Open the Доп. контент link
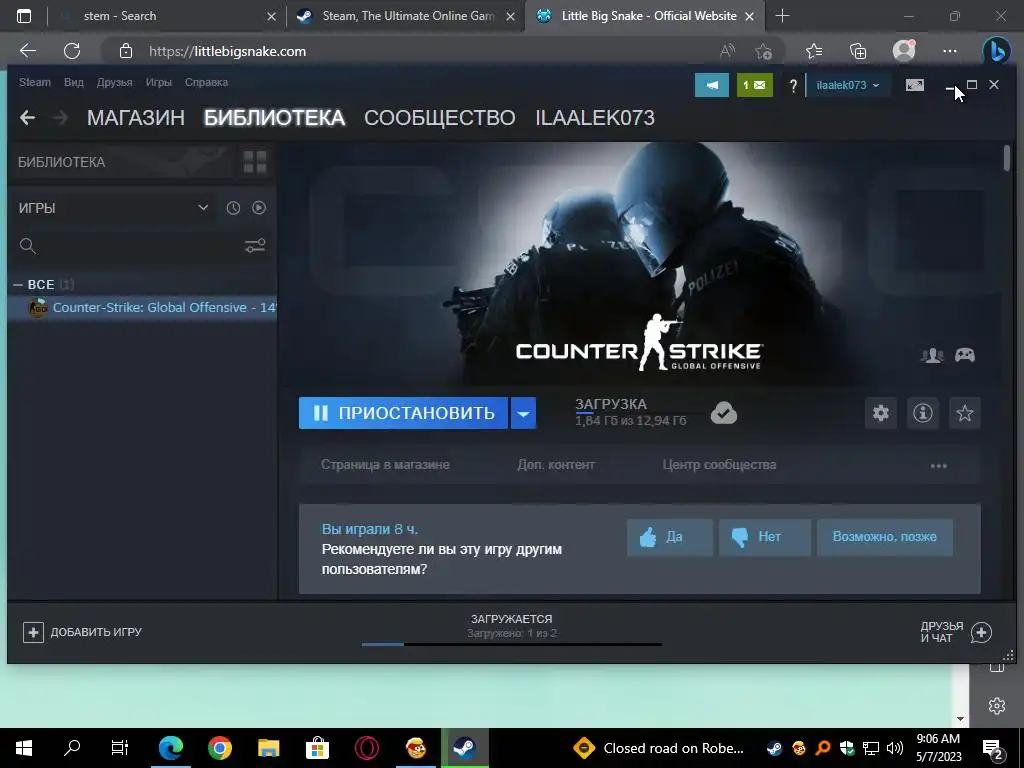The width and height of the screenshot is (1024, 768). point(556,465)
